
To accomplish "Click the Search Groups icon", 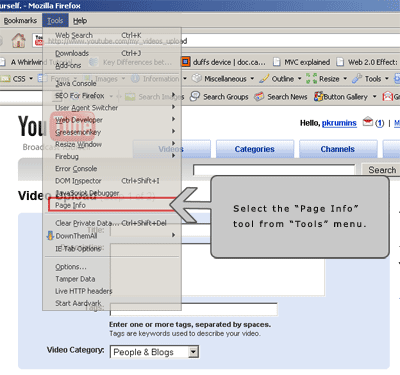I will tap(195, 97).
